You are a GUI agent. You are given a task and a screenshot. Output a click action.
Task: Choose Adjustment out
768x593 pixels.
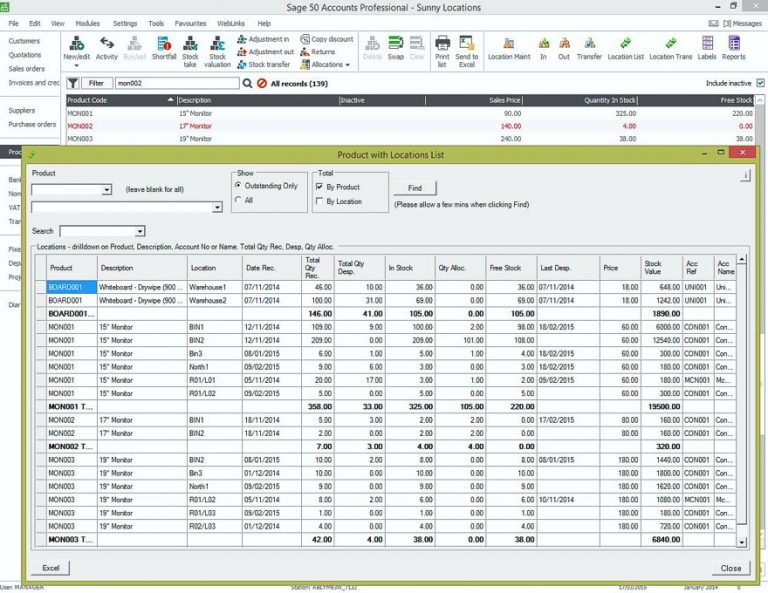tap(265, 52)
